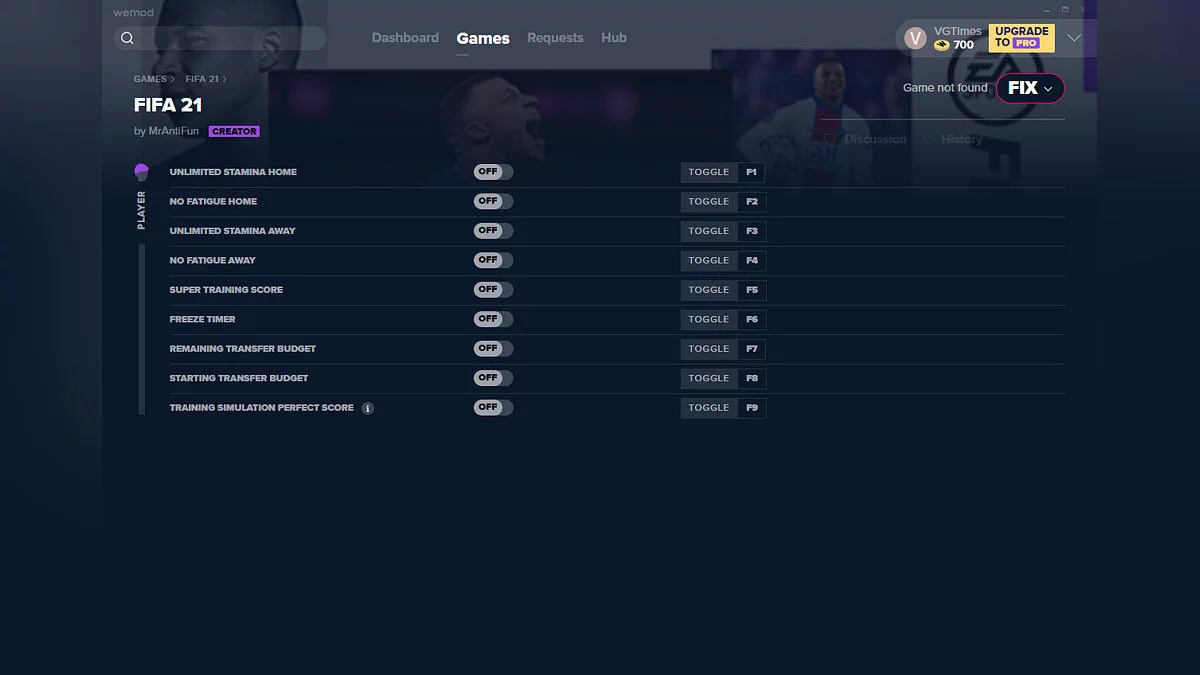Click the MrAntiFun author link
Viewport: 1200px width, 675px height.
(x=174, y=131)
